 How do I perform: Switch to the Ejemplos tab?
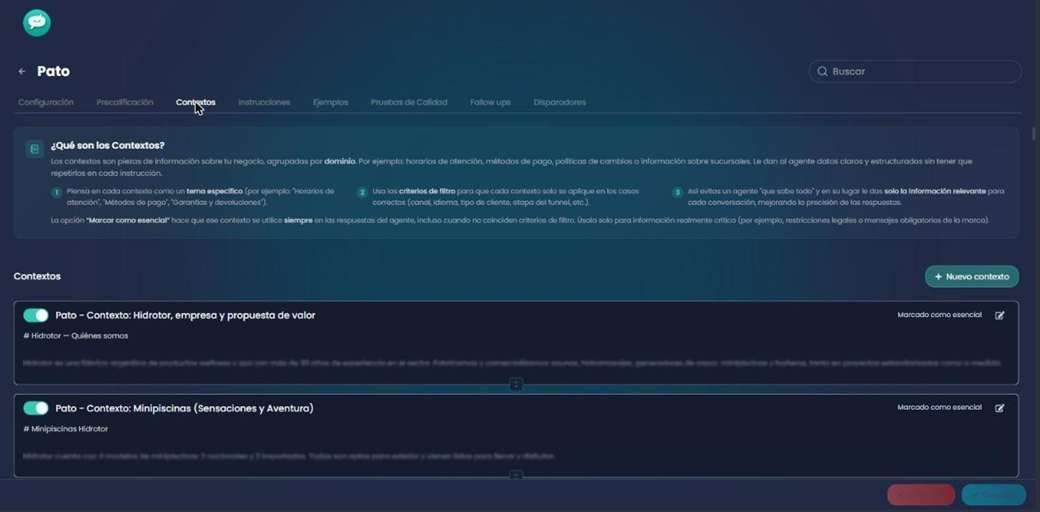[330, 102]
